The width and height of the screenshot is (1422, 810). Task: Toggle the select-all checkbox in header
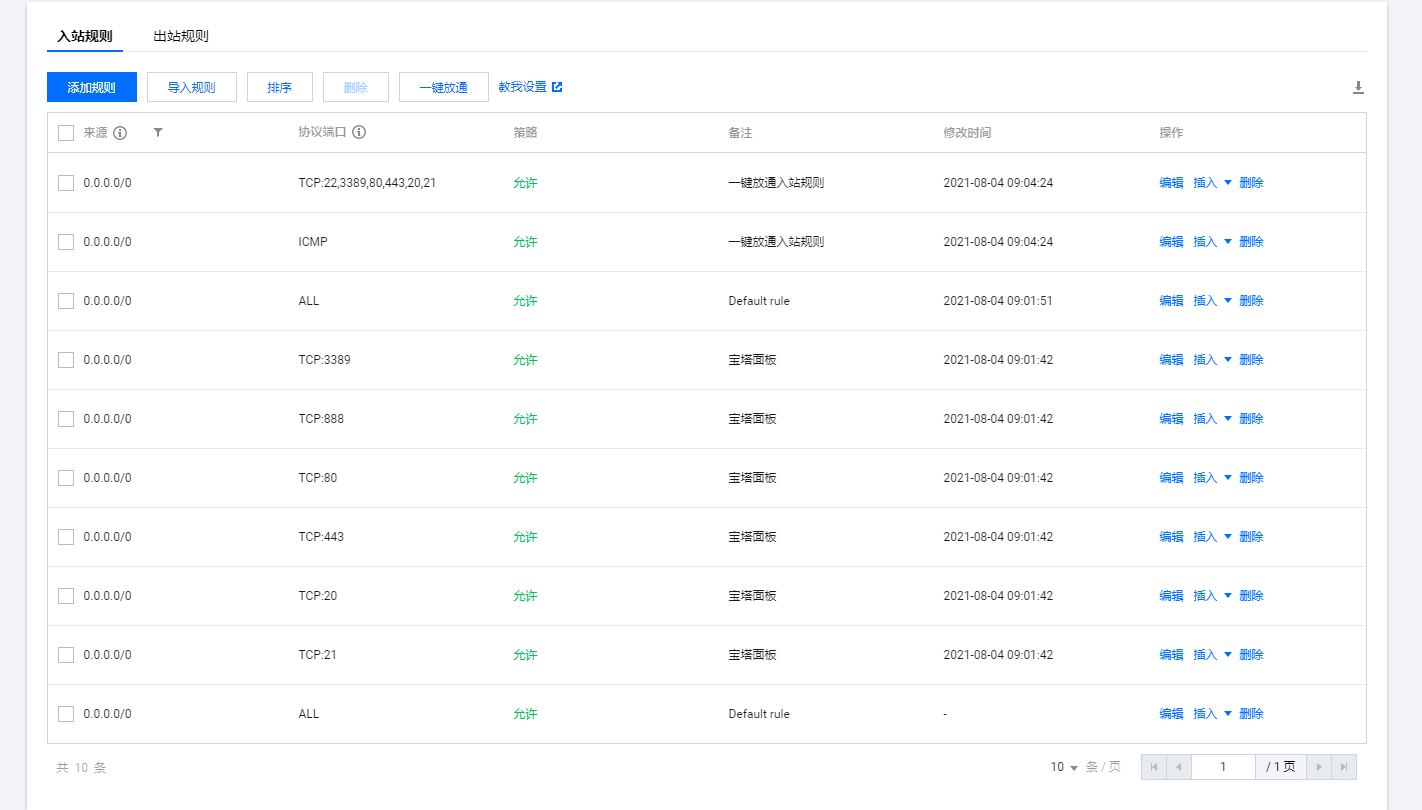[66, 133]
